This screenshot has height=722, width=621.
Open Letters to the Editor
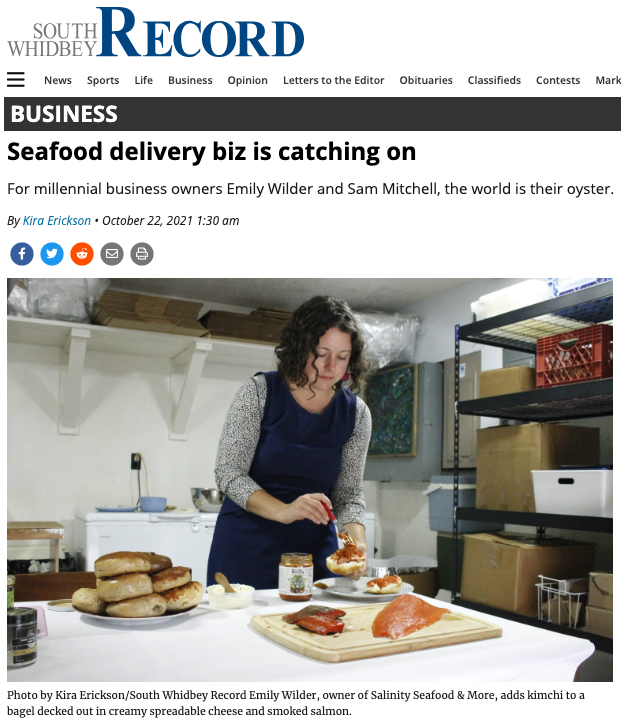coord(334,80)
